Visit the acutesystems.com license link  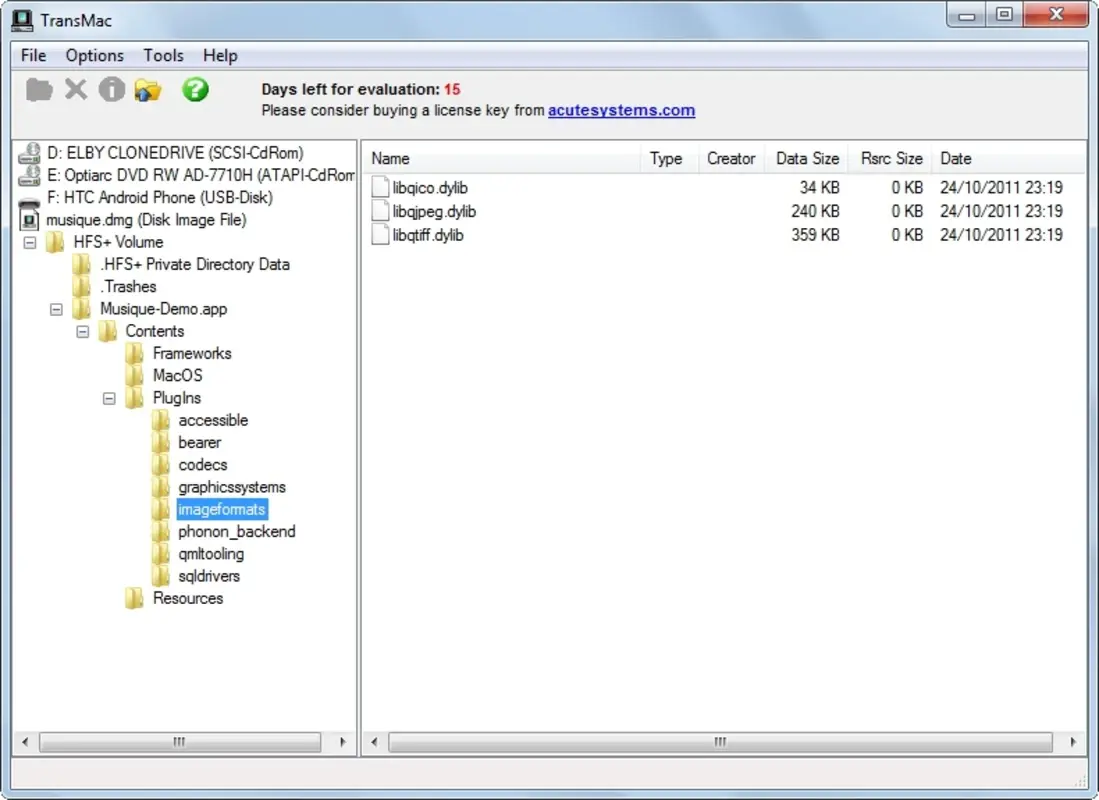point(620,110)
